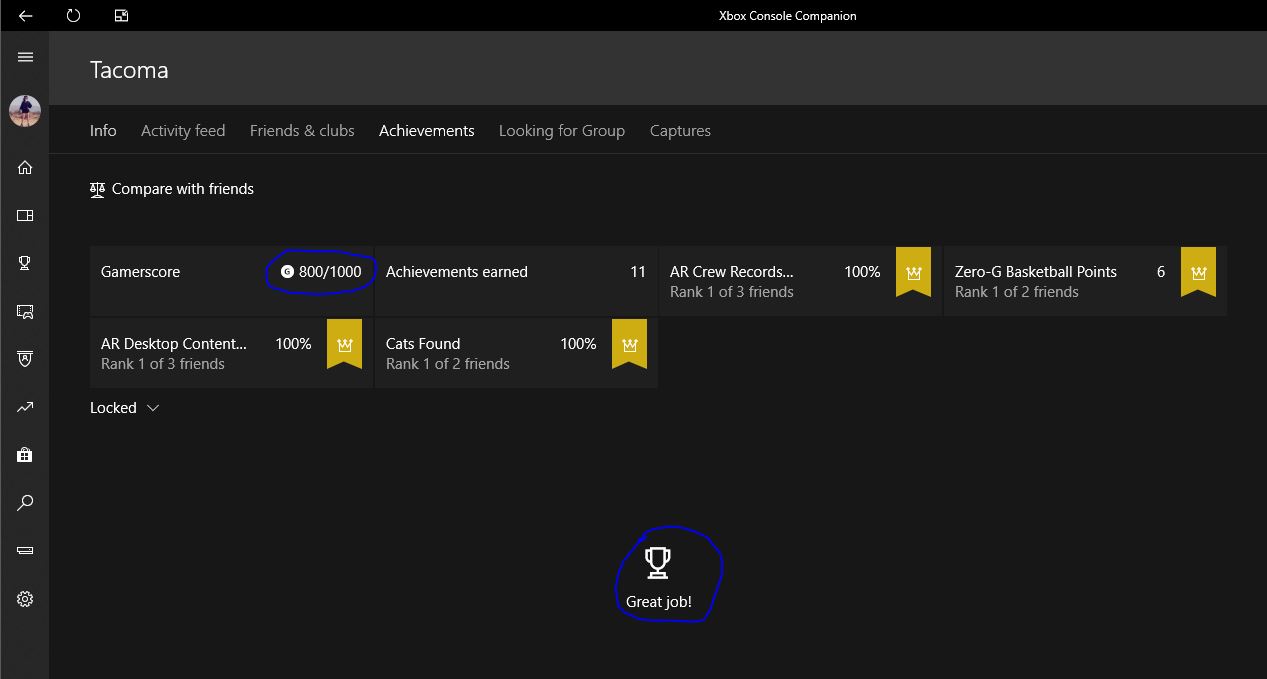Open Friends & clubs tab

[x=302, y=130]
